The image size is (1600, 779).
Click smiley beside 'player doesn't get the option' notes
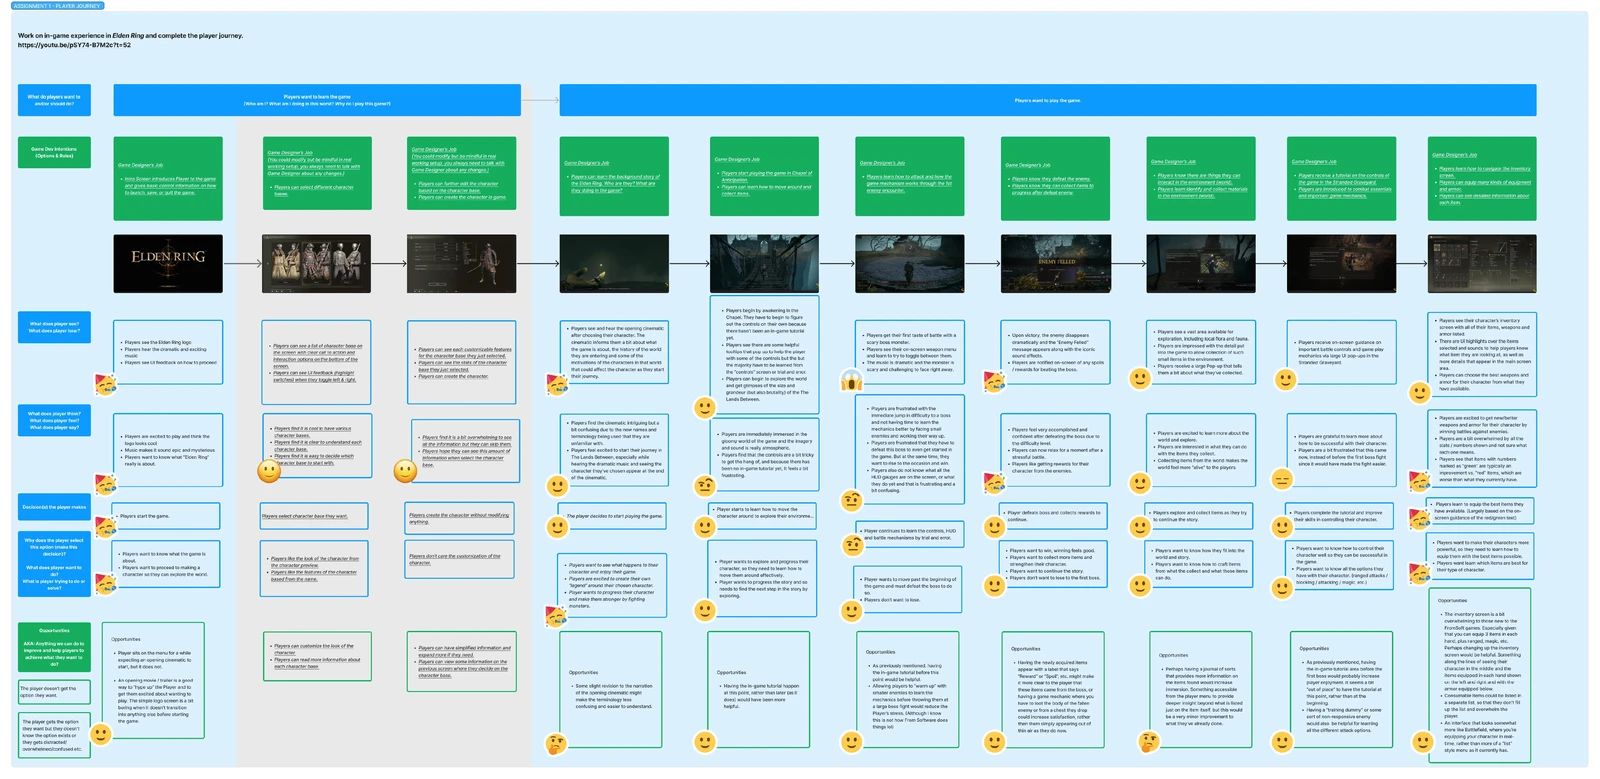[101, 734]
